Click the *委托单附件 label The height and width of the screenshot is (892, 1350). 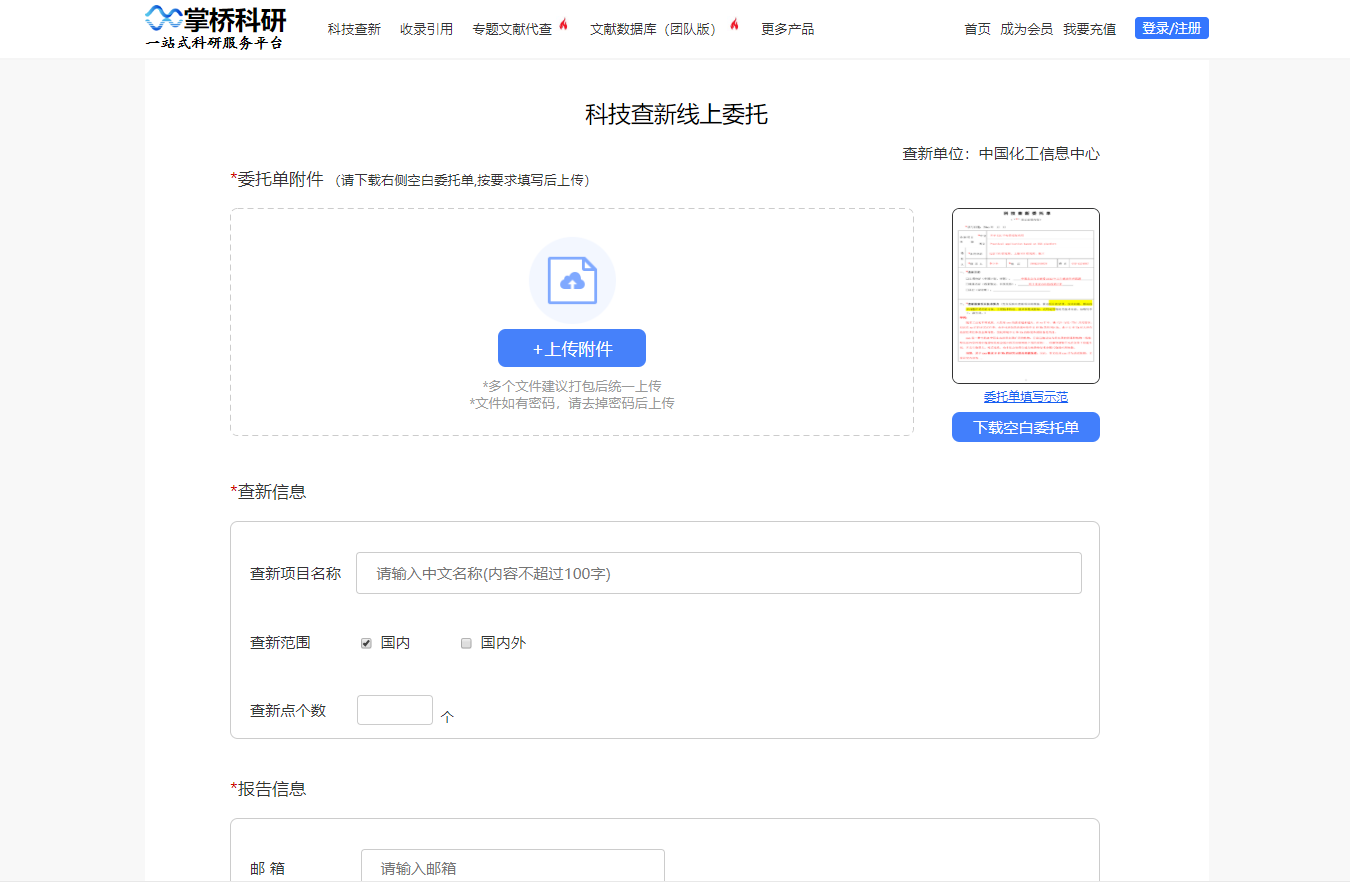(277, 179)
